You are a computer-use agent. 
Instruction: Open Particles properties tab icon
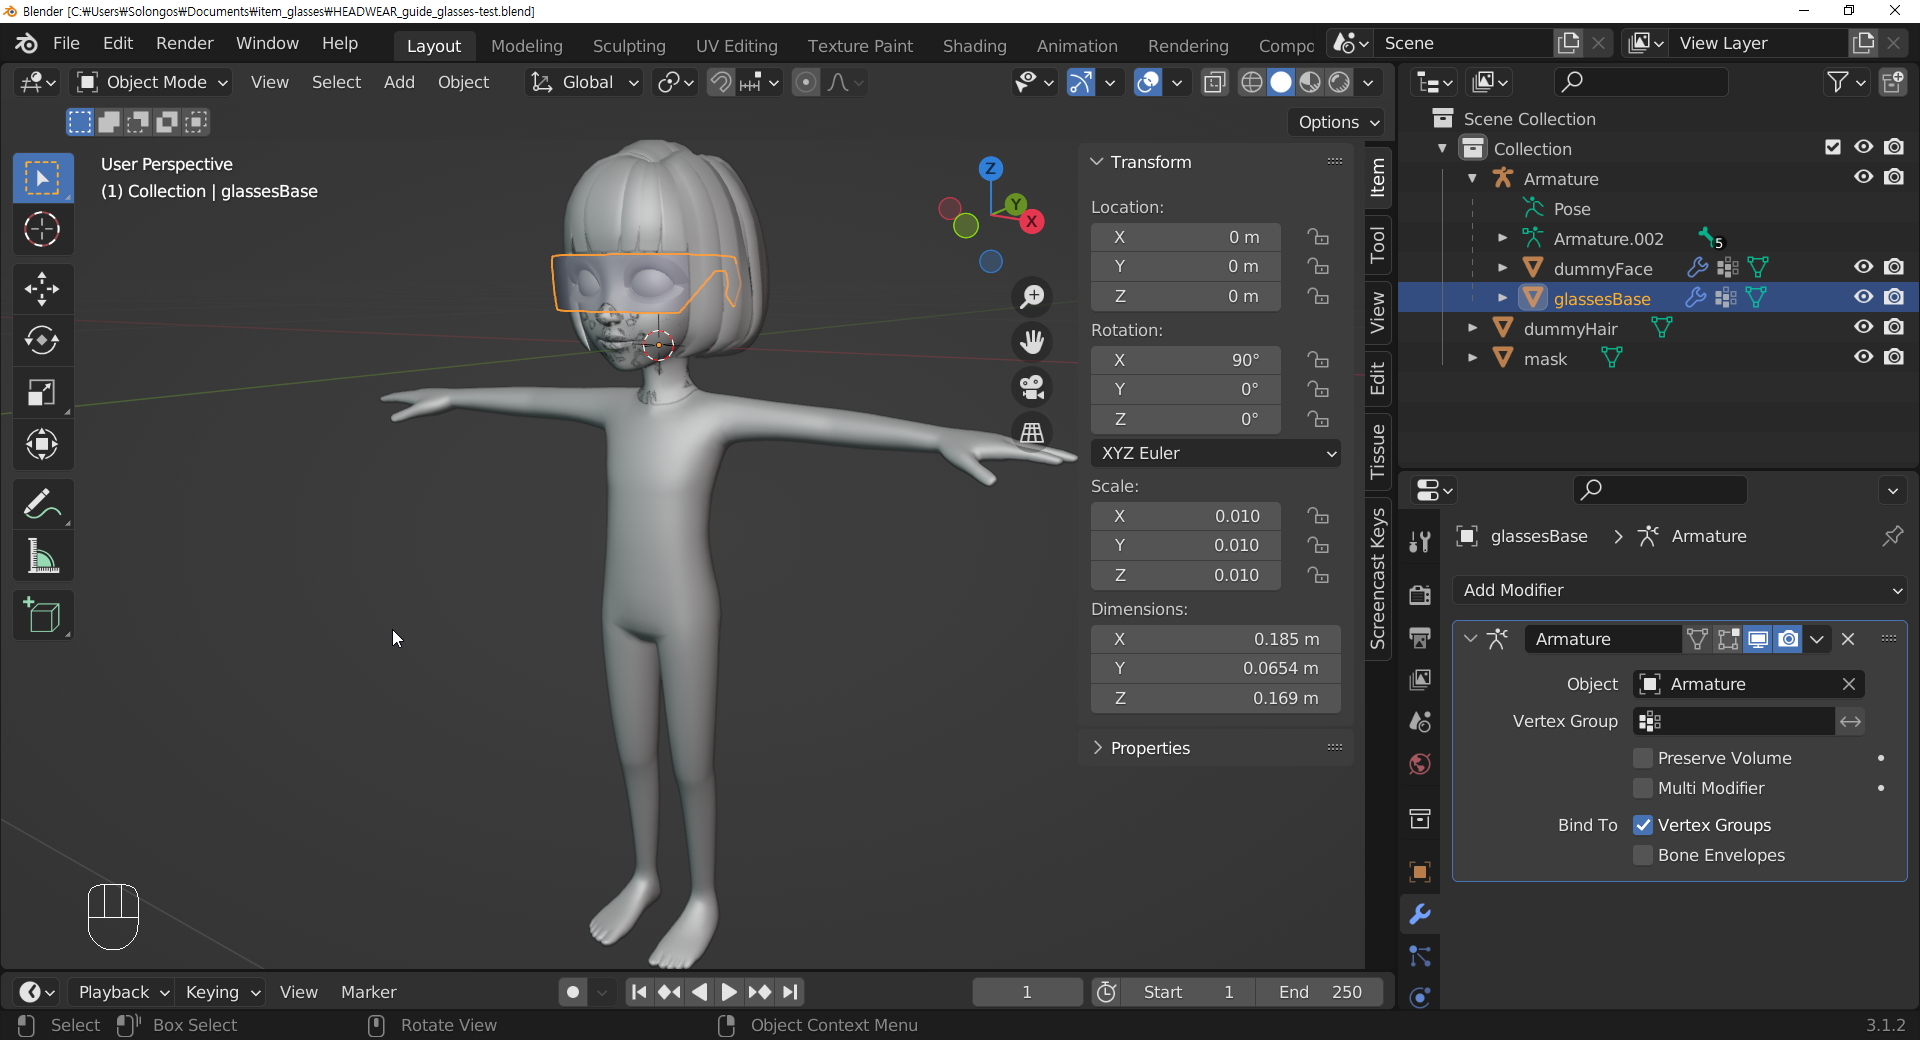coord(1419,957)
